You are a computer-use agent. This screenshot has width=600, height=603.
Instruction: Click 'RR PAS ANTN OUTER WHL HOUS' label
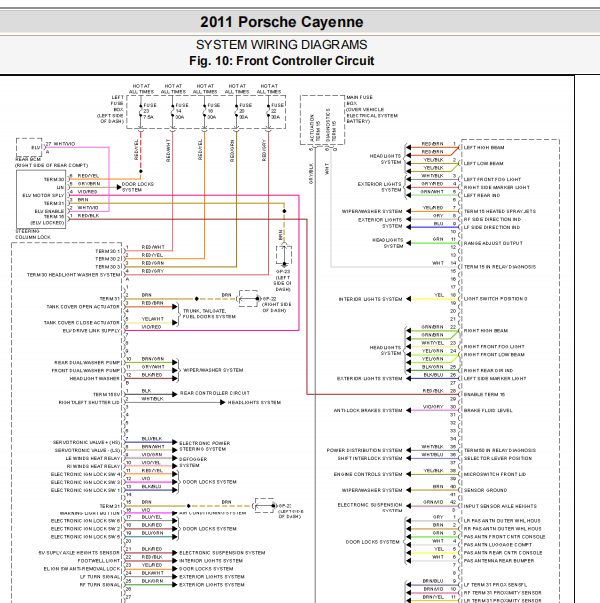(x=502, y=529)
